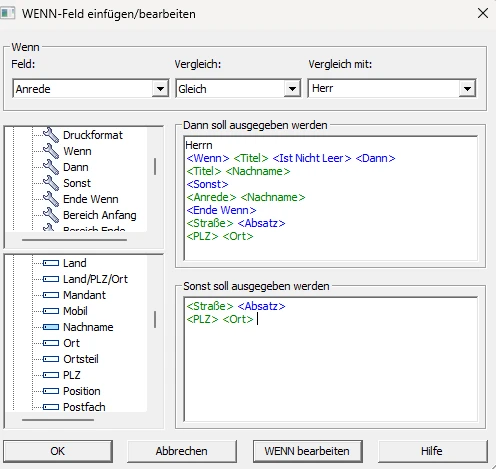Click the Abbrechen button
The image size is (496, 469).
[182, 451]
